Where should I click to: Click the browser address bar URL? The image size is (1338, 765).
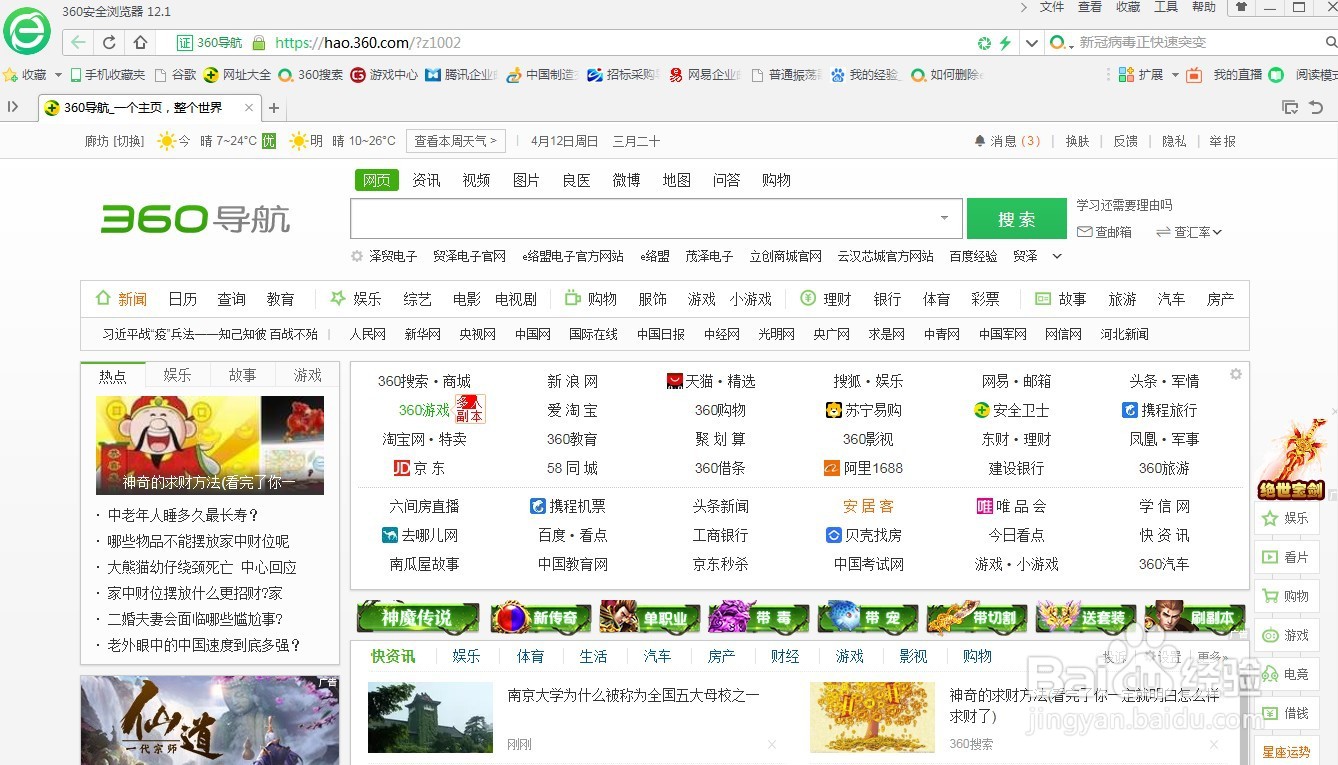[x=368, y=43]
